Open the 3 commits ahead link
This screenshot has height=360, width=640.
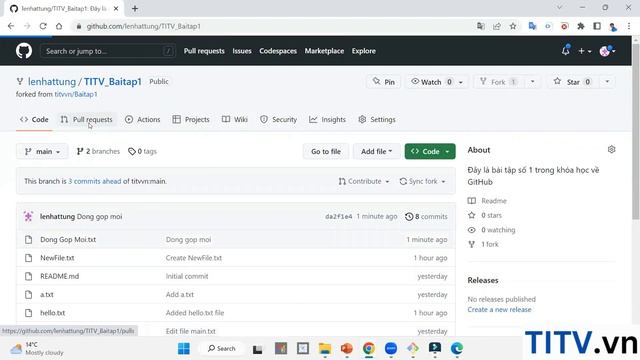pos(95,181)
